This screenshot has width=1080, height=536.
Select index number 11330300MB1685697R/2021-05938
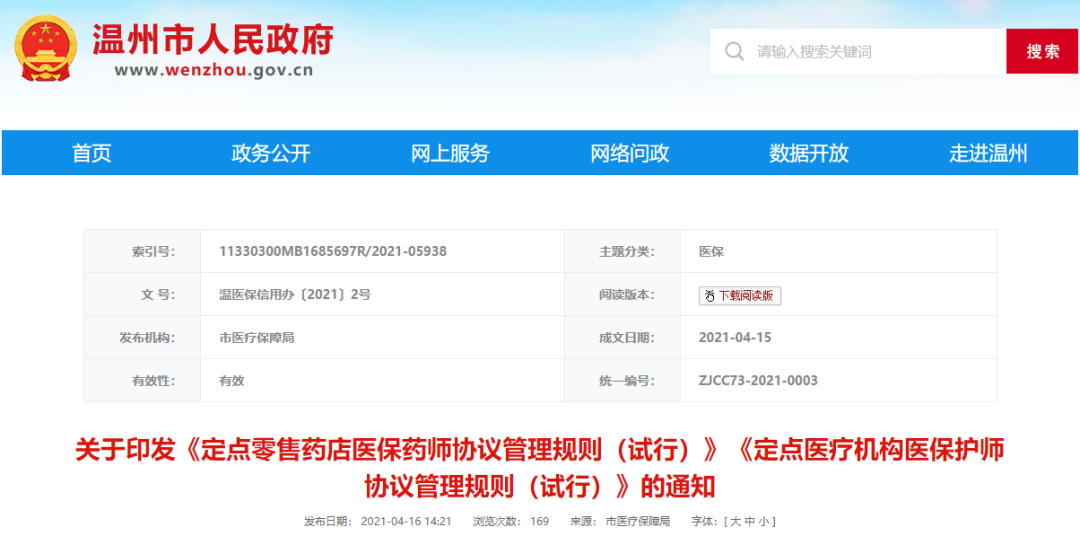click(x=333, y=251)
